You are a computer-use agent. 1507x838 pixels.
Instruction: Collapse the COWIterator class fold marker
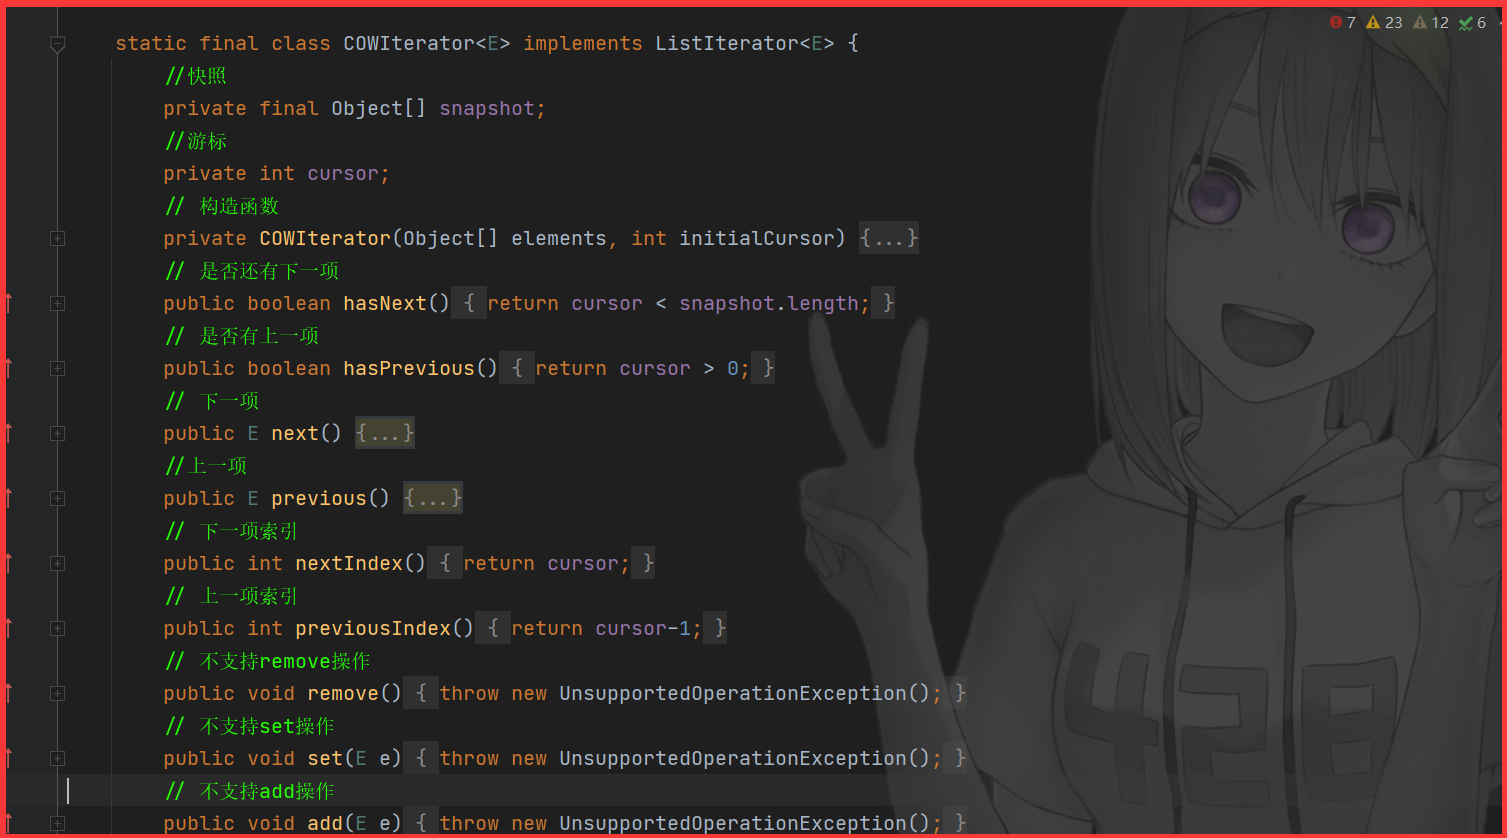(x=57, y=44)
